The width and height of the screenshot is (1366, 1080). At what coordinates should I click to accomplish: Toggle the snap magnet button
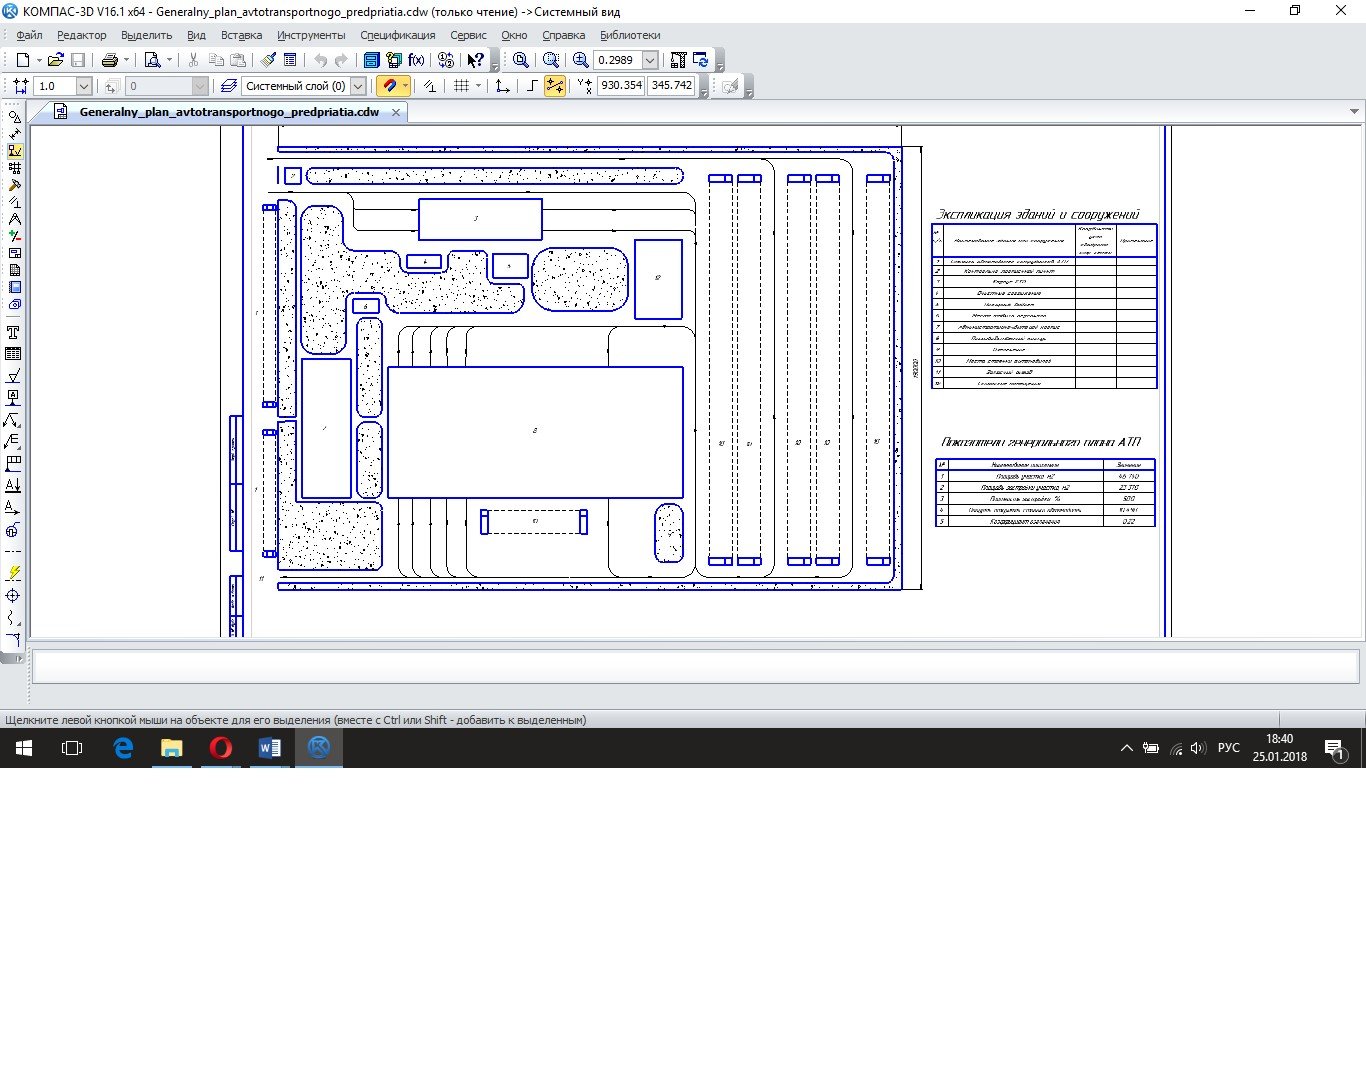coord(390,86)
